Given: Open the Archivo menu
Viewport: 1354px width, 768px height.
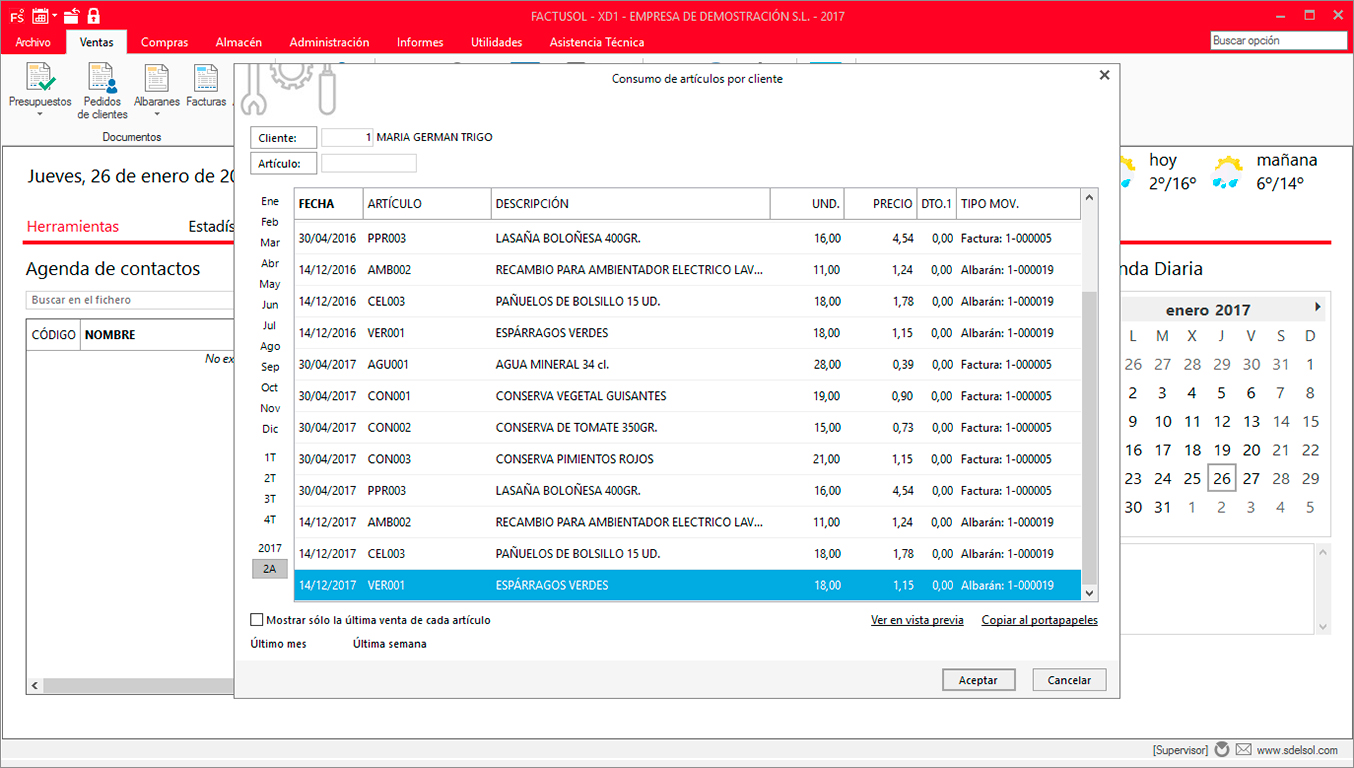Looking at the screenshot, I should [x=33, y=42].
